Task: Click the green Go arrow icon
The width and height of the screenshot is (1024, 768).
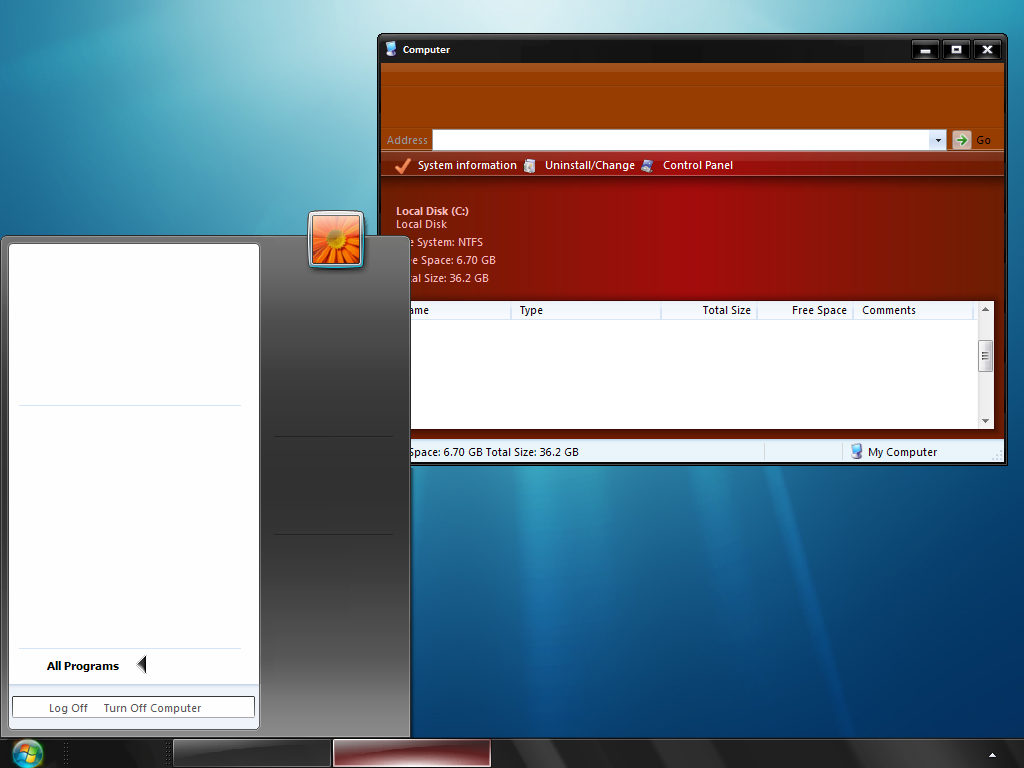Action: tap(959, 140)
